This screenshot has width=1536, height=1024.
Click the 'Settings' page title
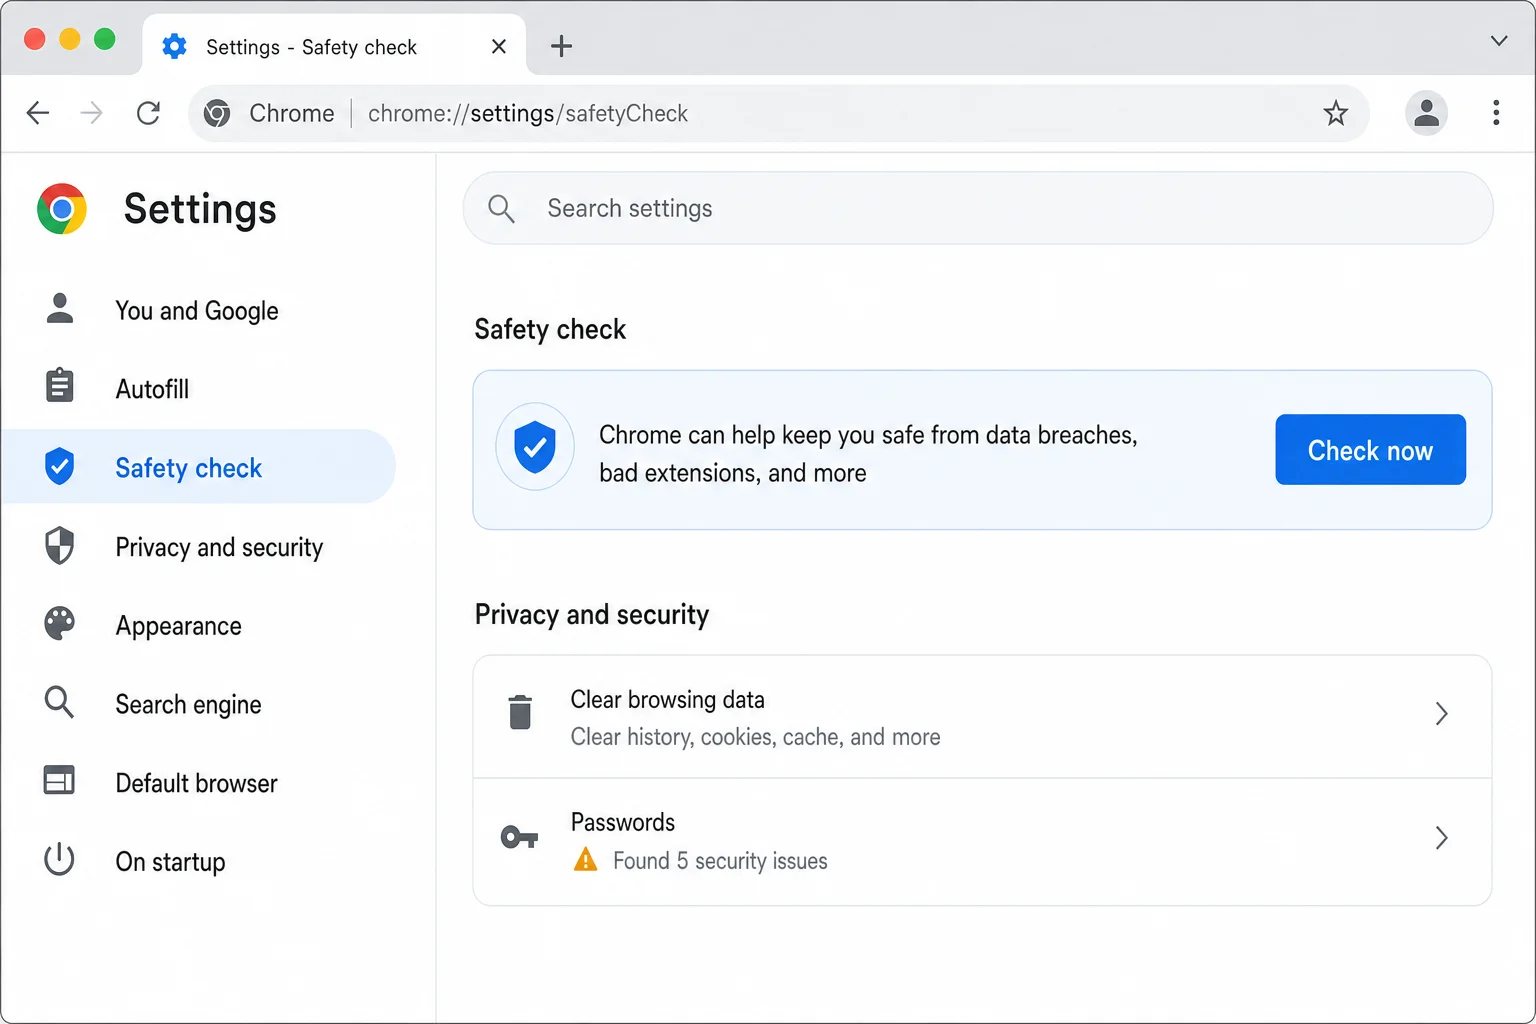[200, 209]
